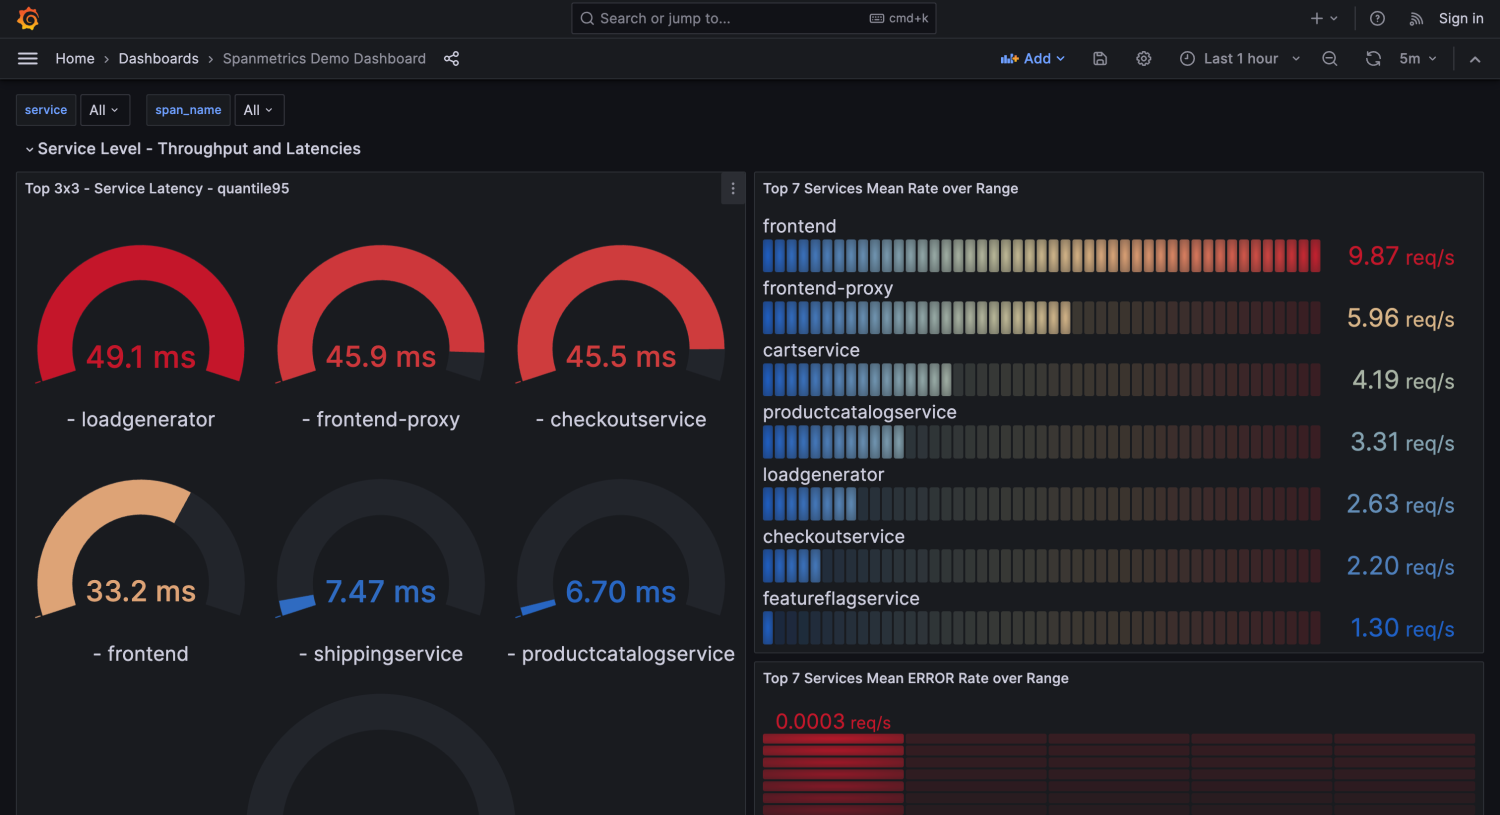Open the Last 1 hour time picker
1500x815 pixels.
point(1240,59)
